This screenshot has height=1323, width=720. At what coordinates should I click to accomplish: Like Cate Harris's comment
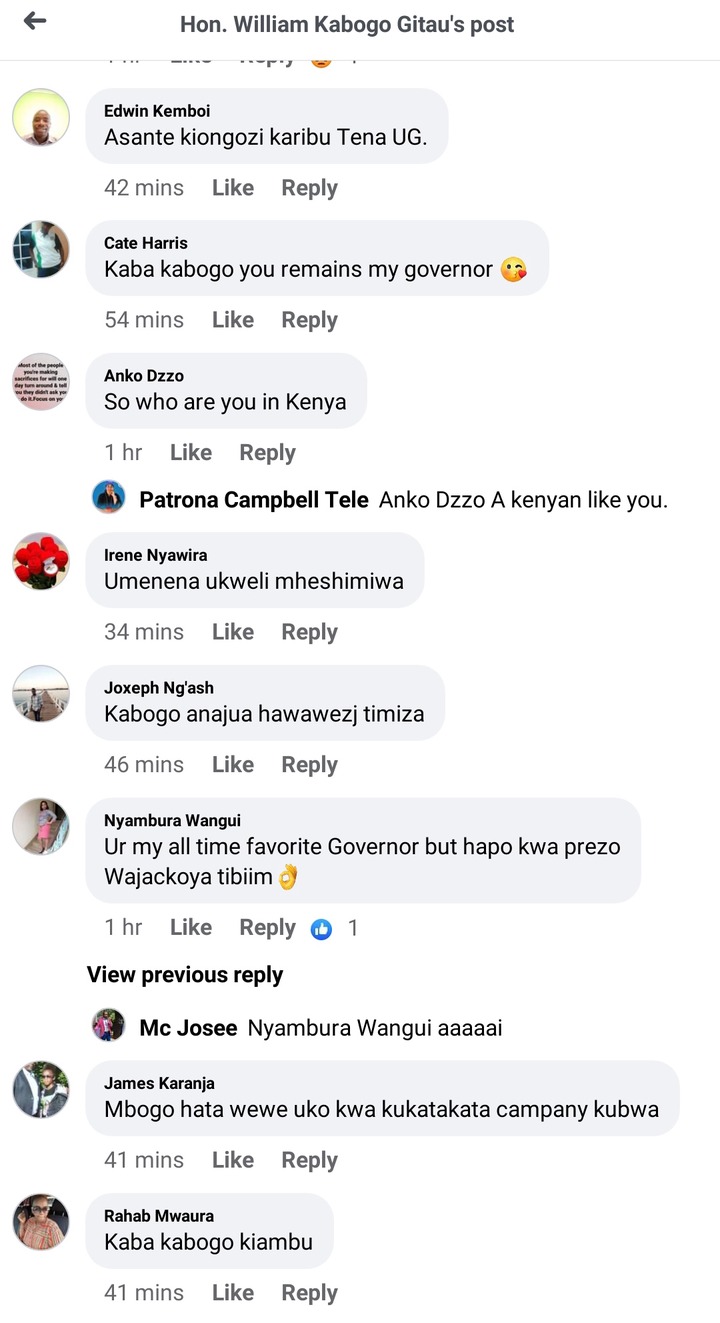coord(233,320)
